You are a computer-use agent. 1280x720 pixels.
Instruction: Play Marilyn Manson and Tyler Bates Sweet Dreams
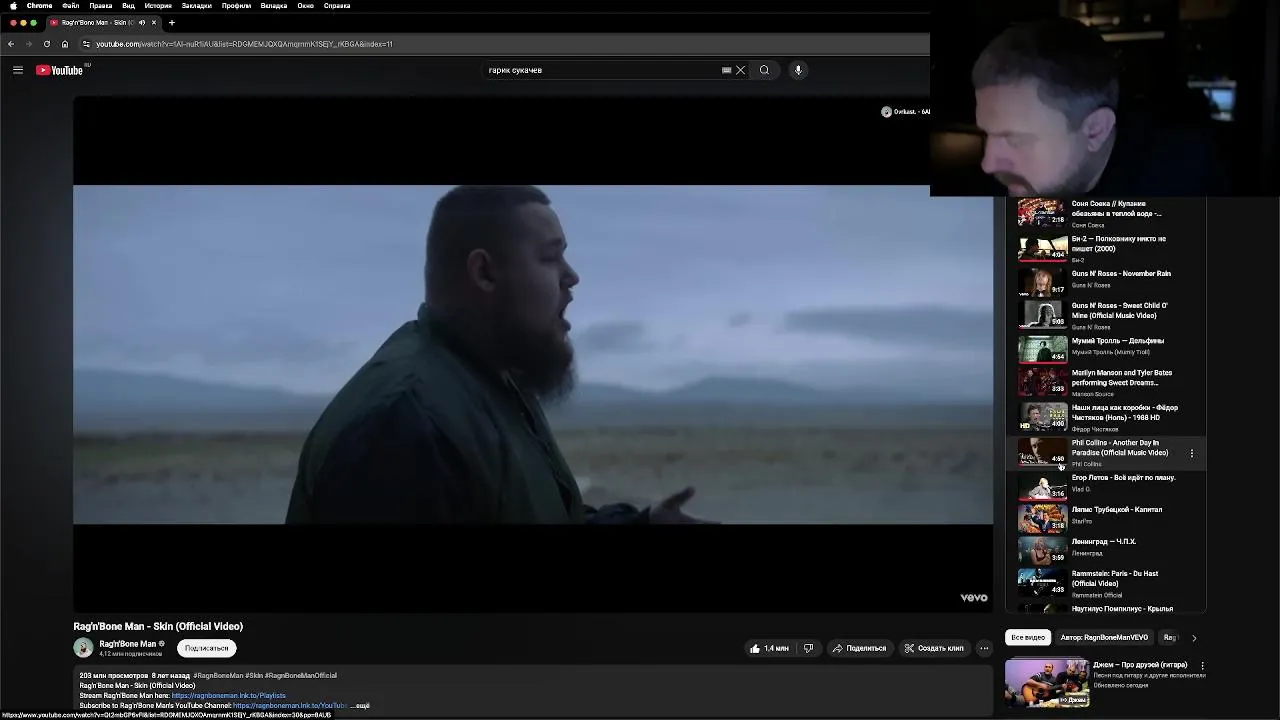click(x=1105, y=381)
